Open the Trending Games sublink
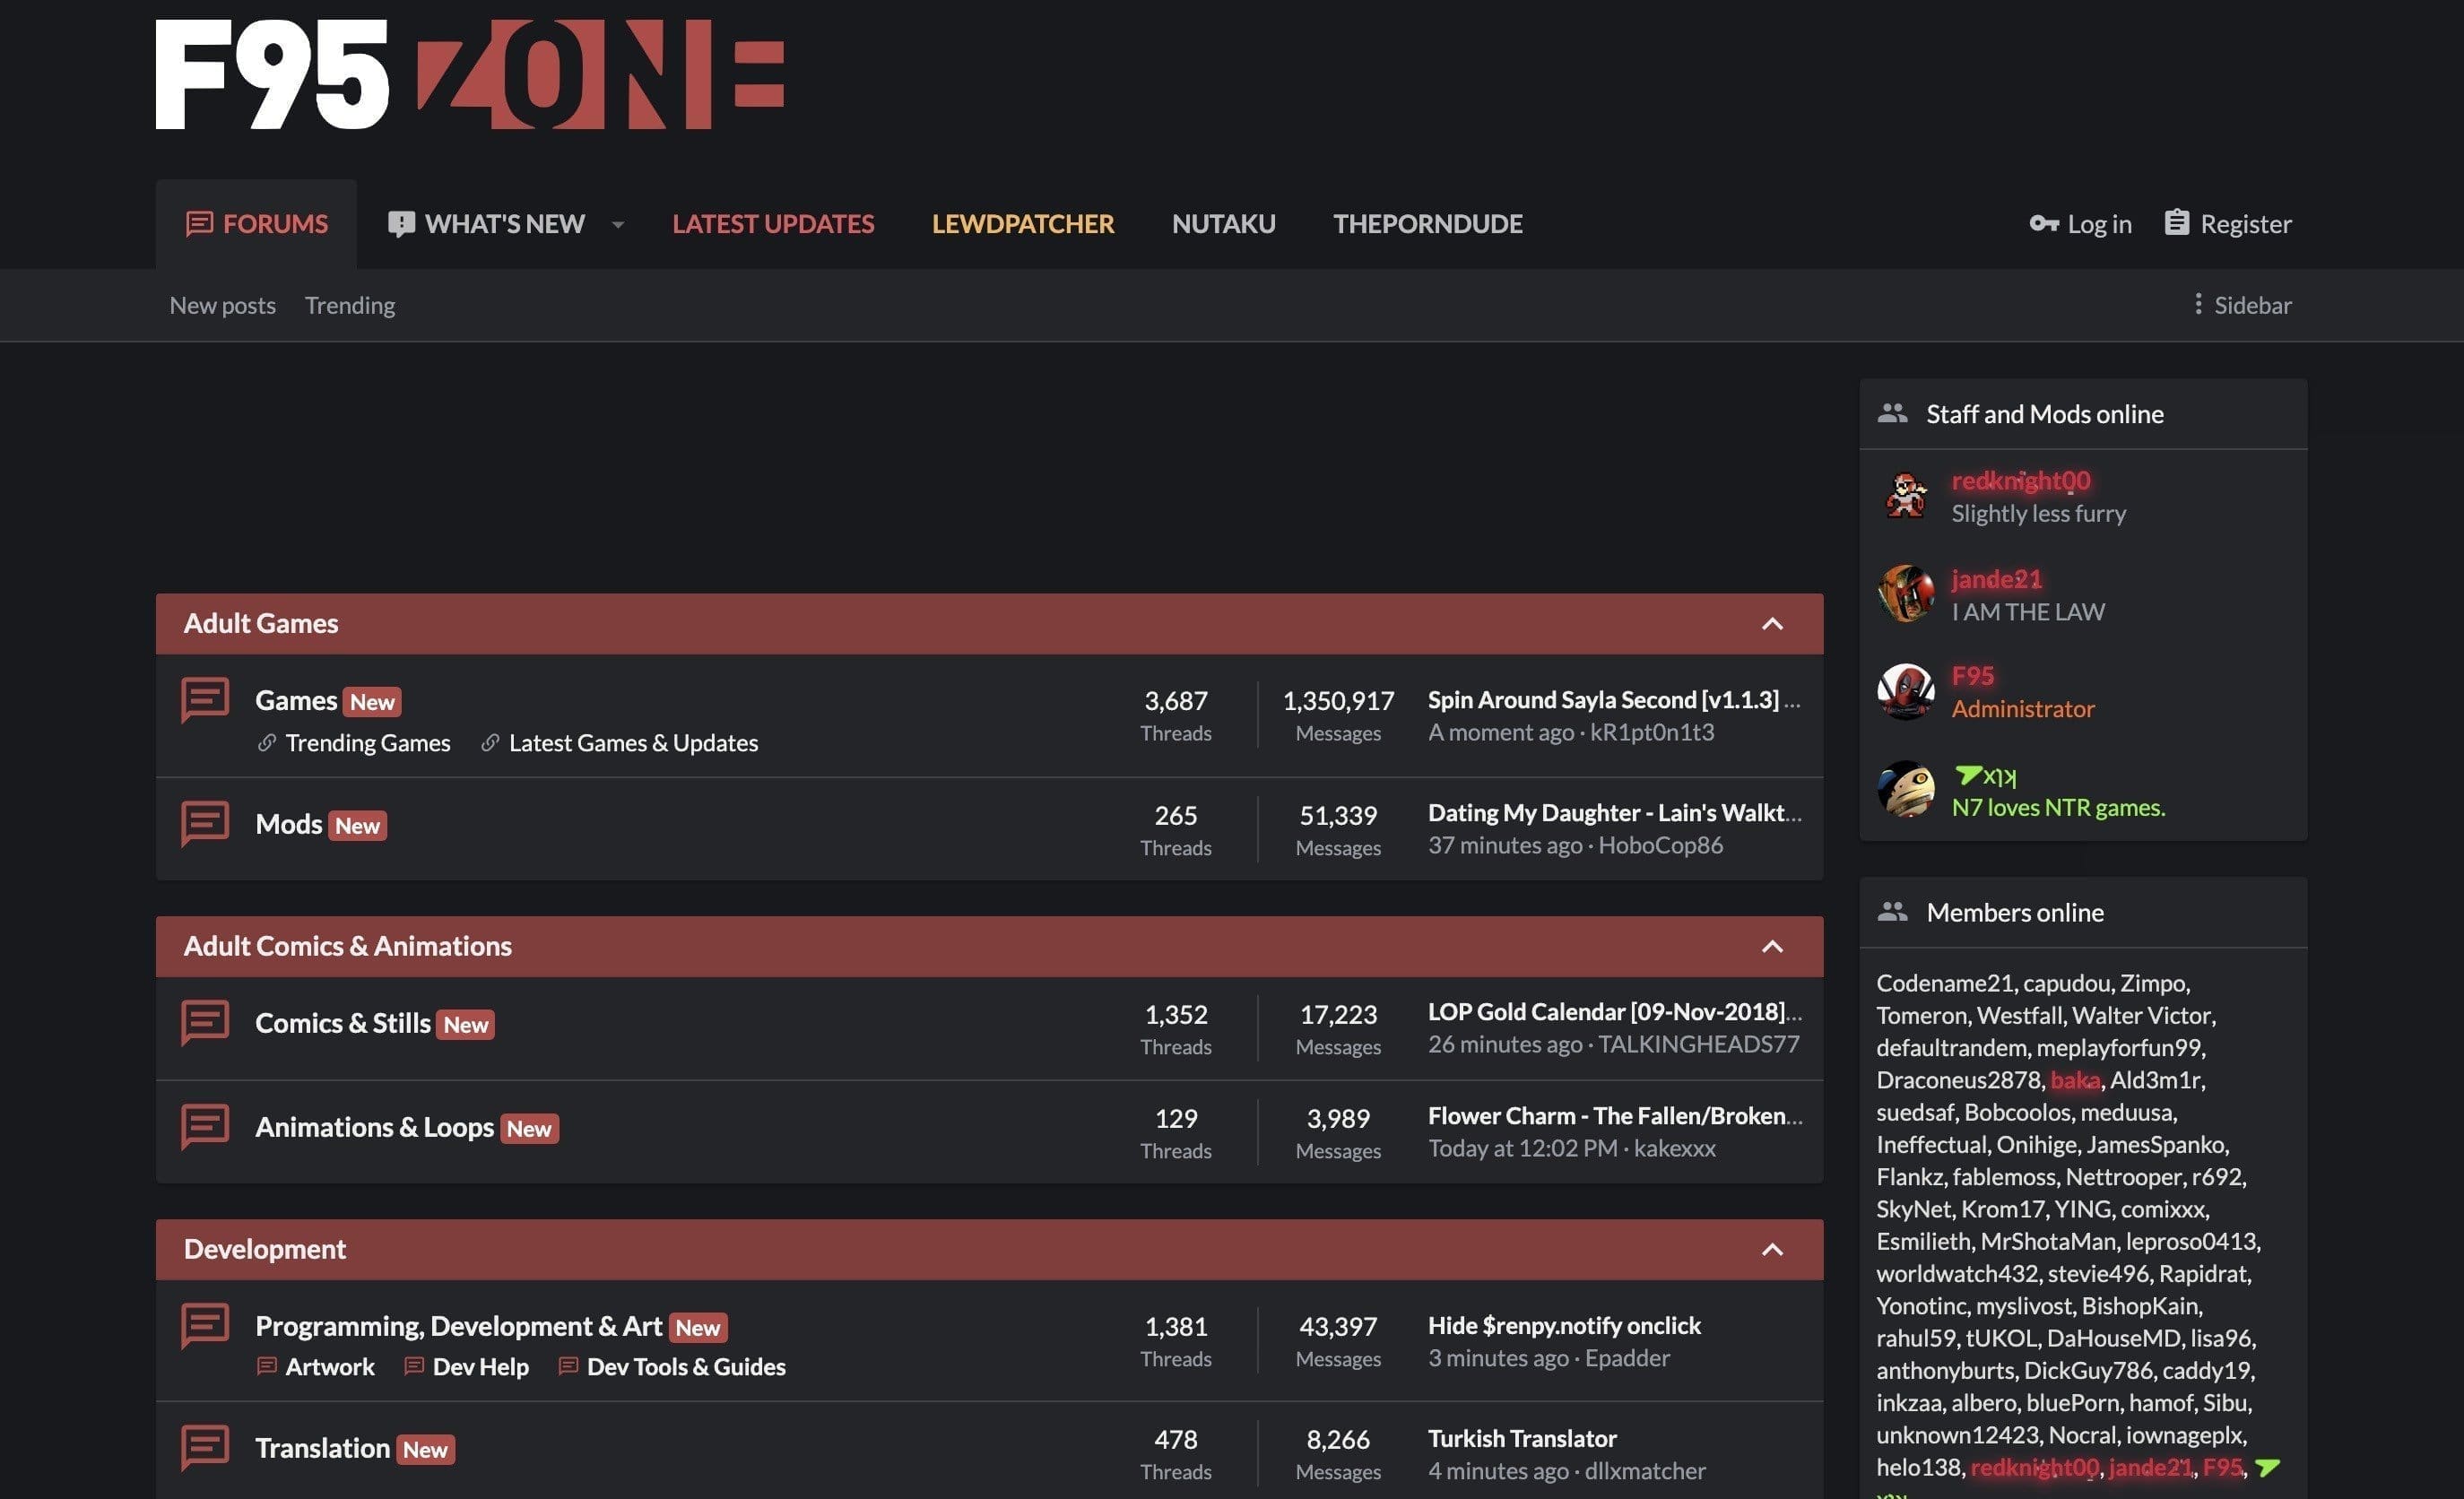Viewport: 2464px width, 1499px height. pos(368,743)
